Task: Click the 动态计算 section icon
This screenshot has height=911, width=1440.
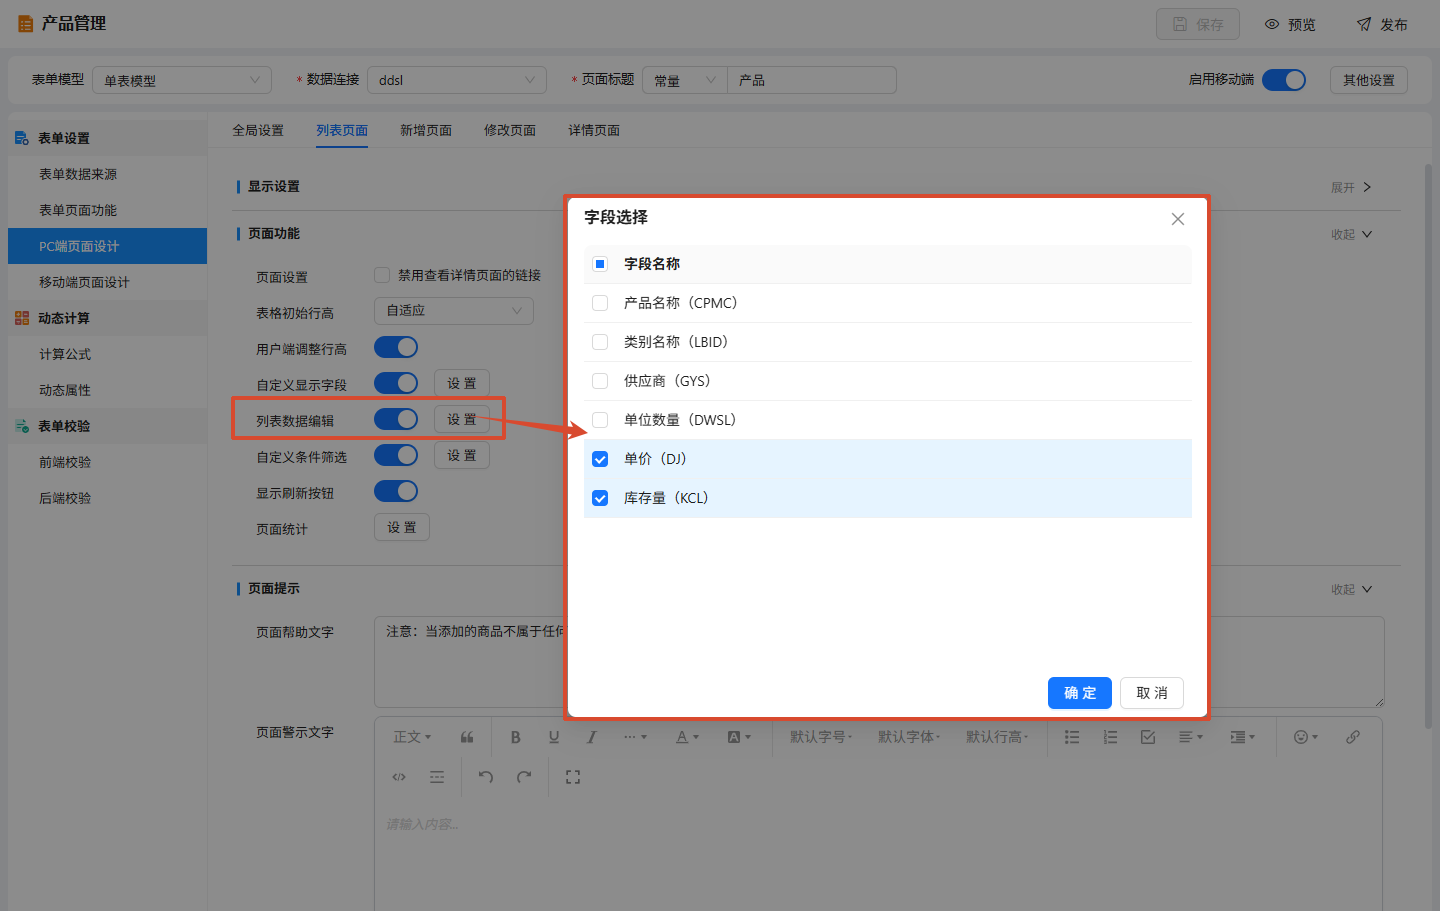Action: pyautogui.click(x=22, y=318)
